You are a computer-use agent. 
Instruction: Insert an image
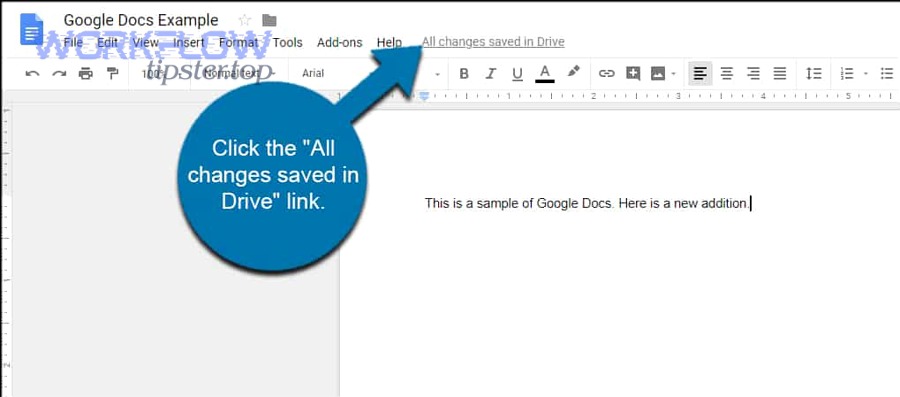click(x=658, y=73)
